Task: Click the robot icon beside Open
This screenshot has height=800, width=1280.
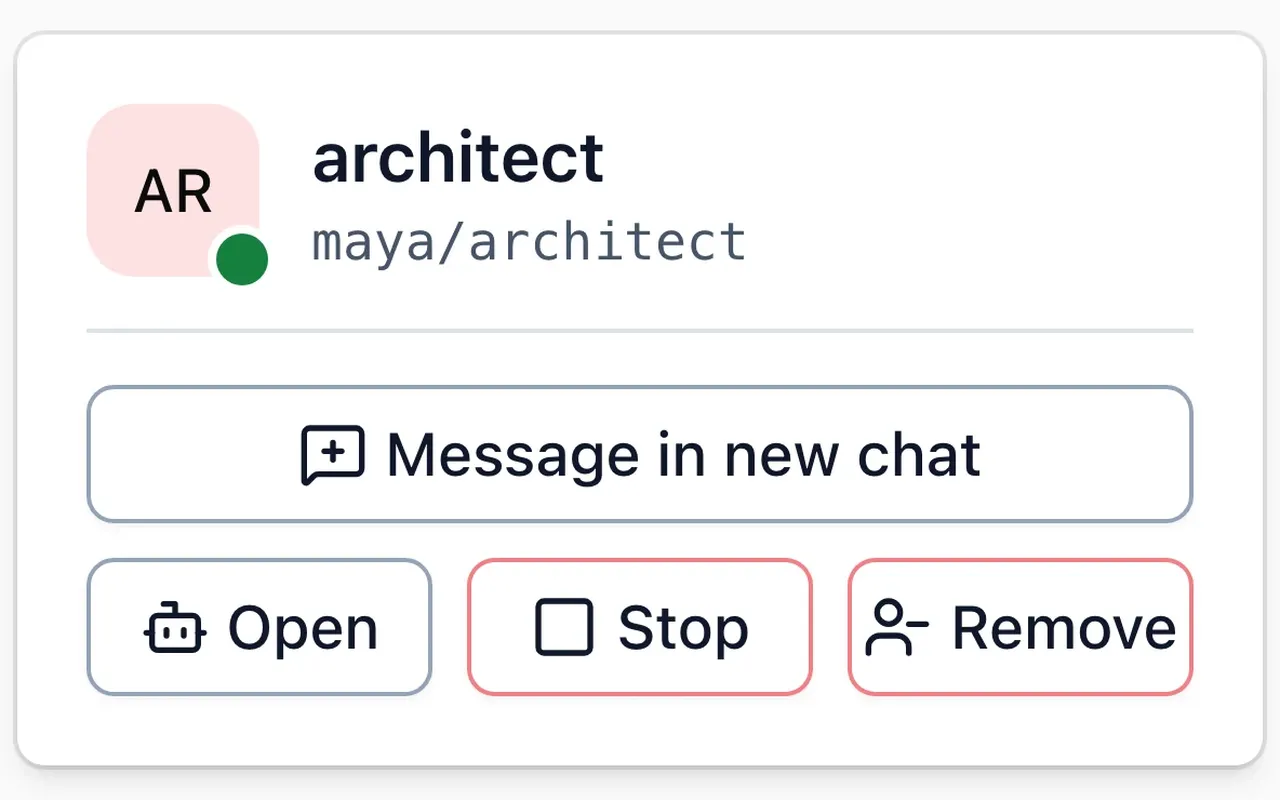Action: coord(176,628)
